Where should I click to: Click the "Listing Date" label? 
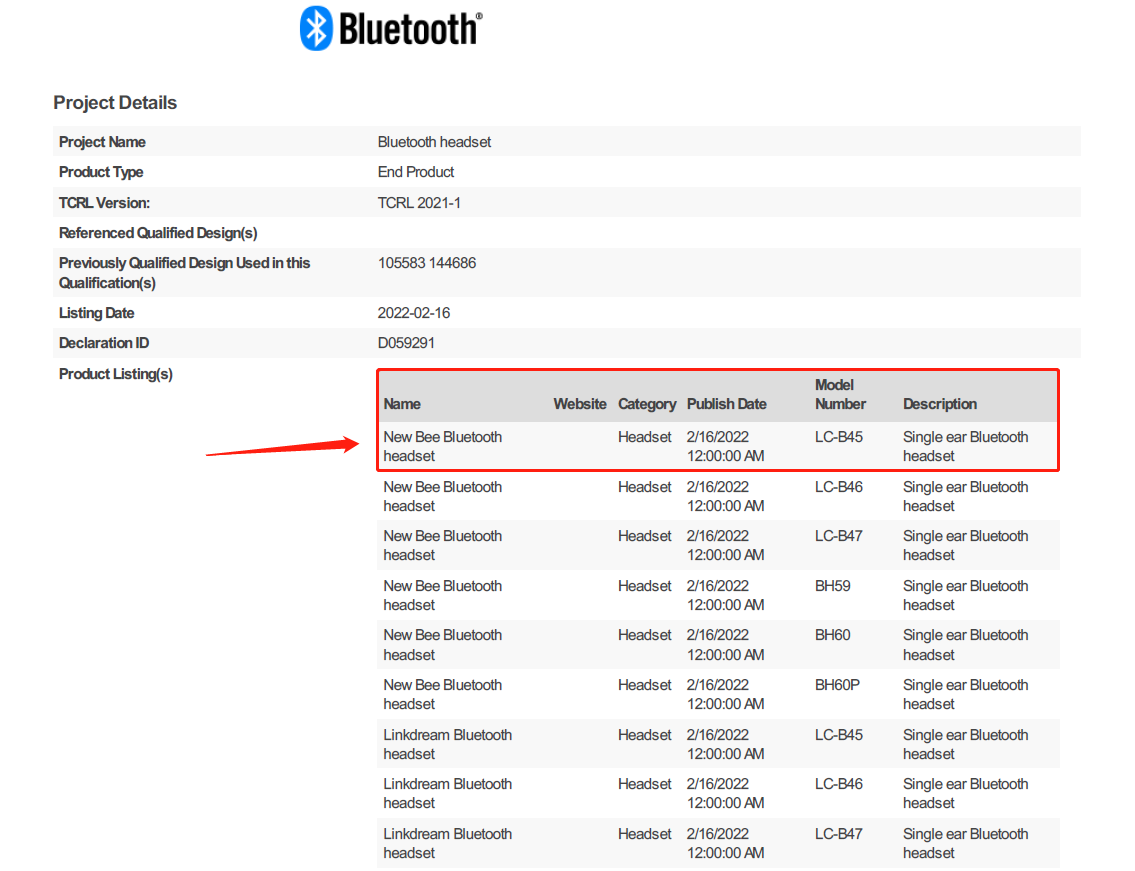96,313
